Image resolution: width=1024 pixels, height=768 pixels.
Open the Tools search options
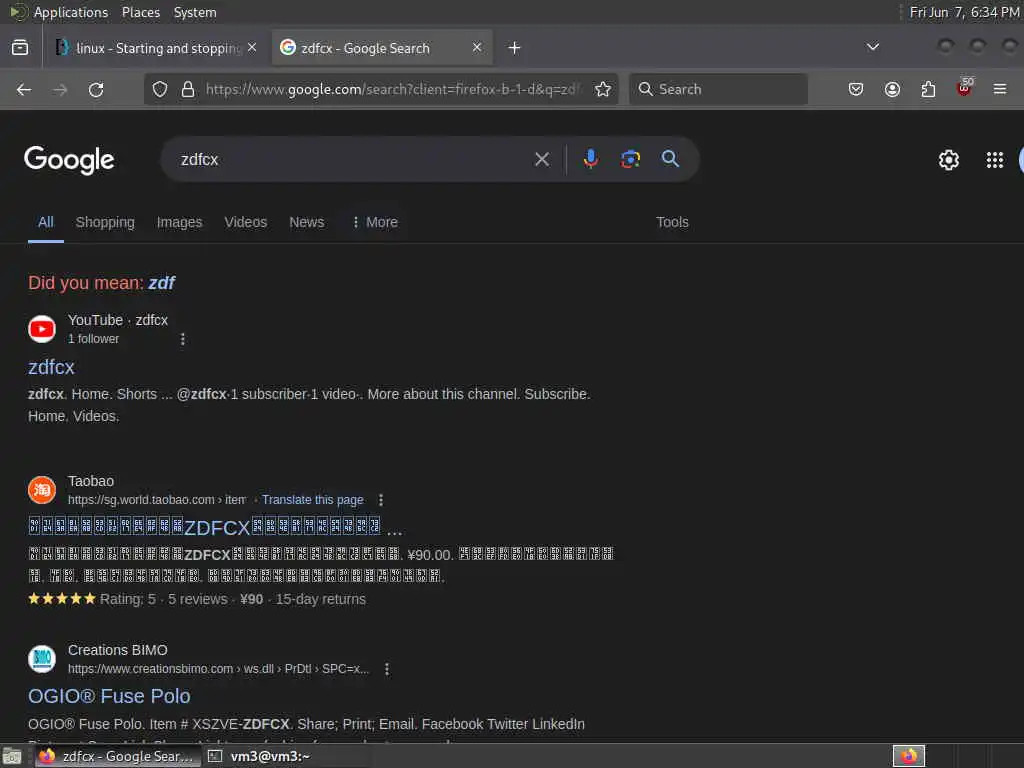click(x=672, y=222)
